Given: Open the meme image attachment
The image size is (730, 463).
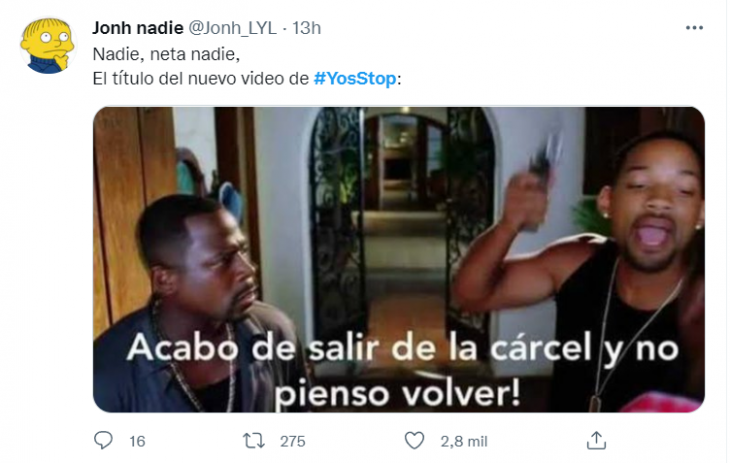Looking at the screenshot, I should (x=399, y=259).
